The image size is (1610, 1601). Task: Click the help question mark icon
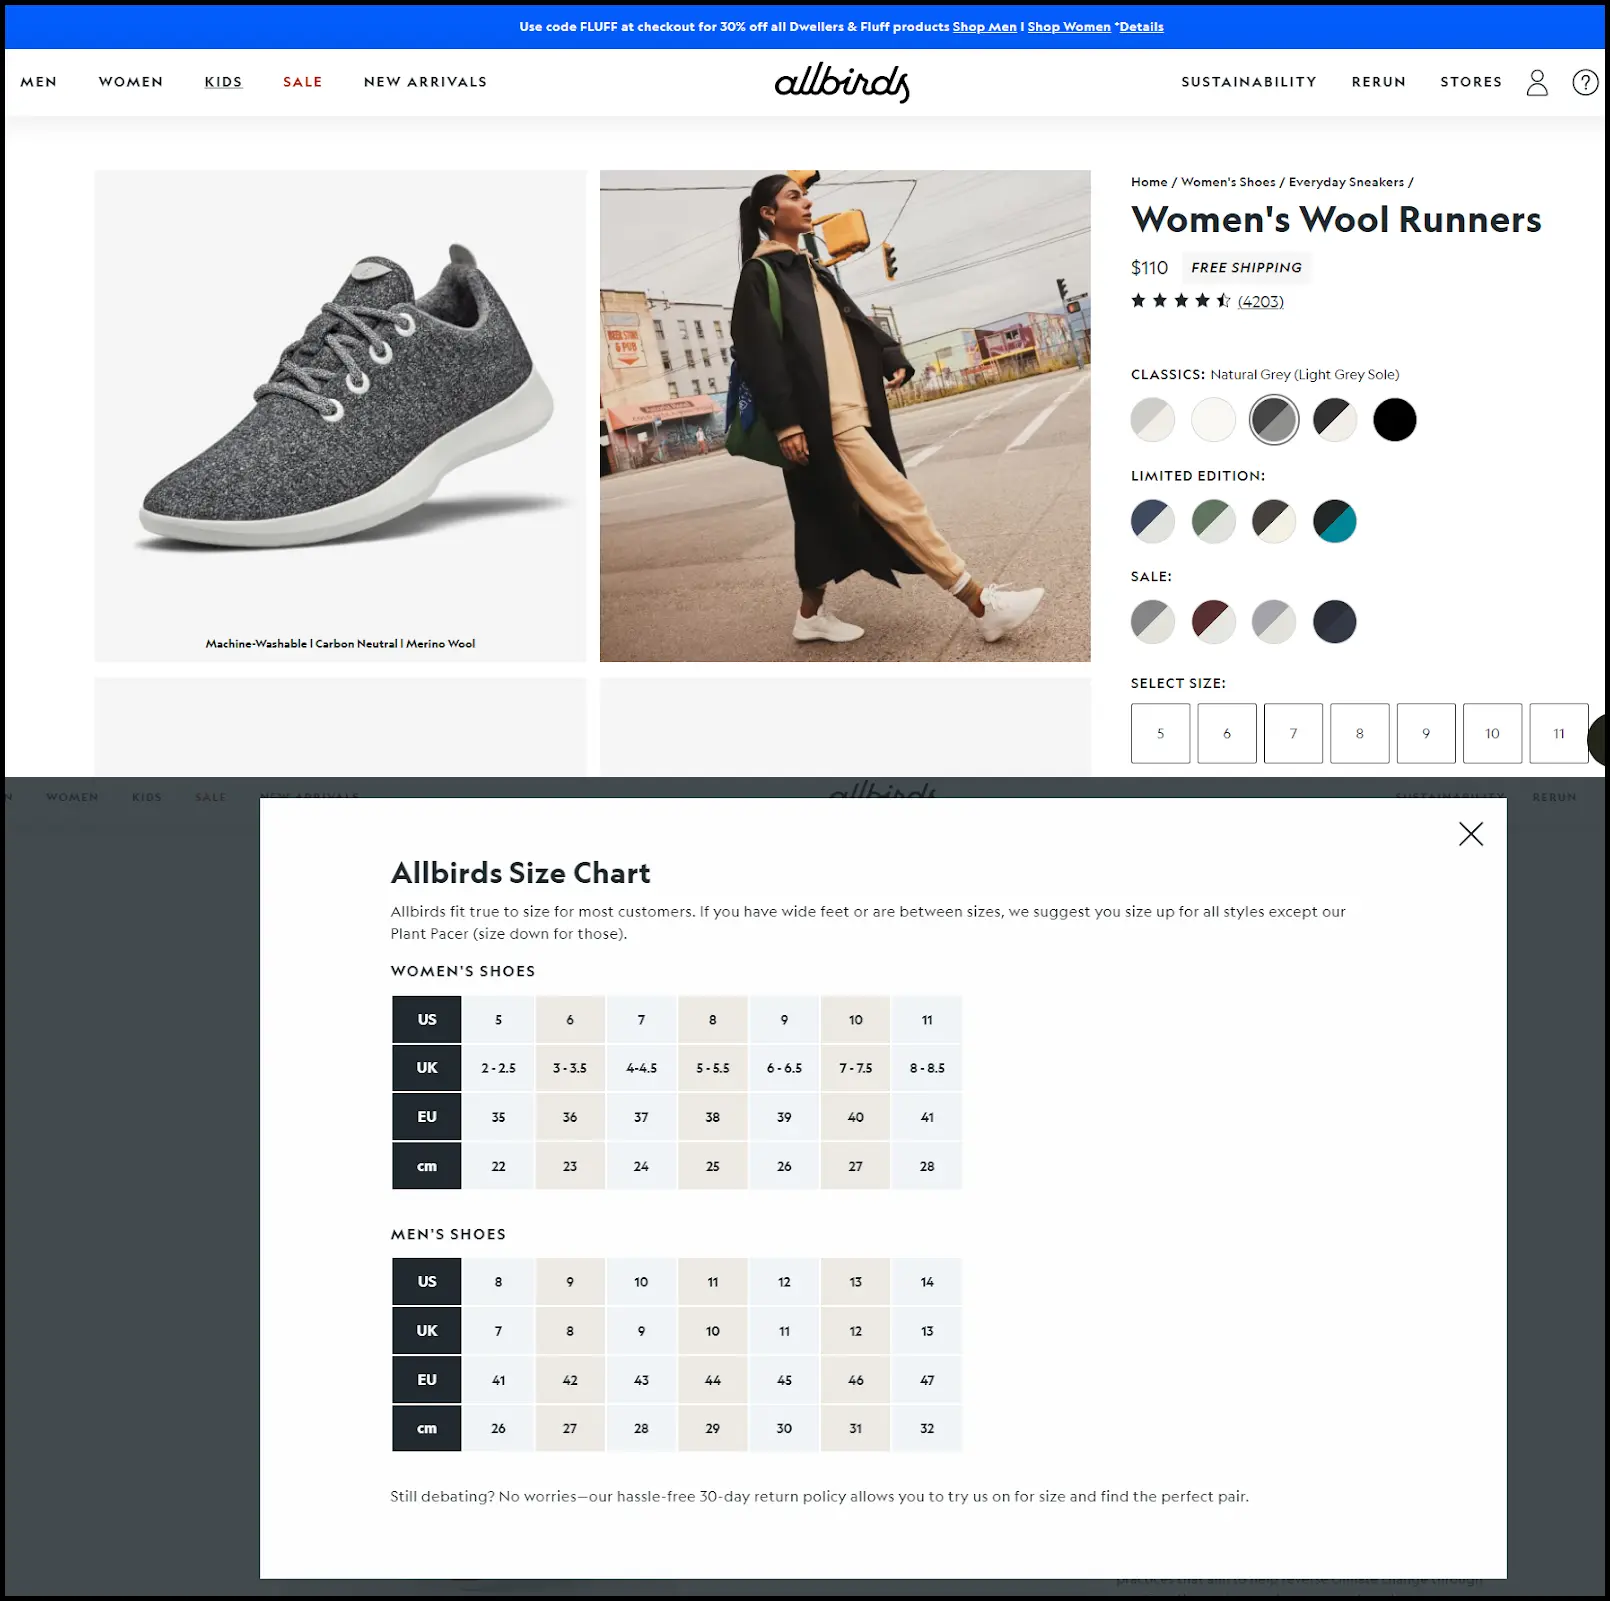(1585, 82)
